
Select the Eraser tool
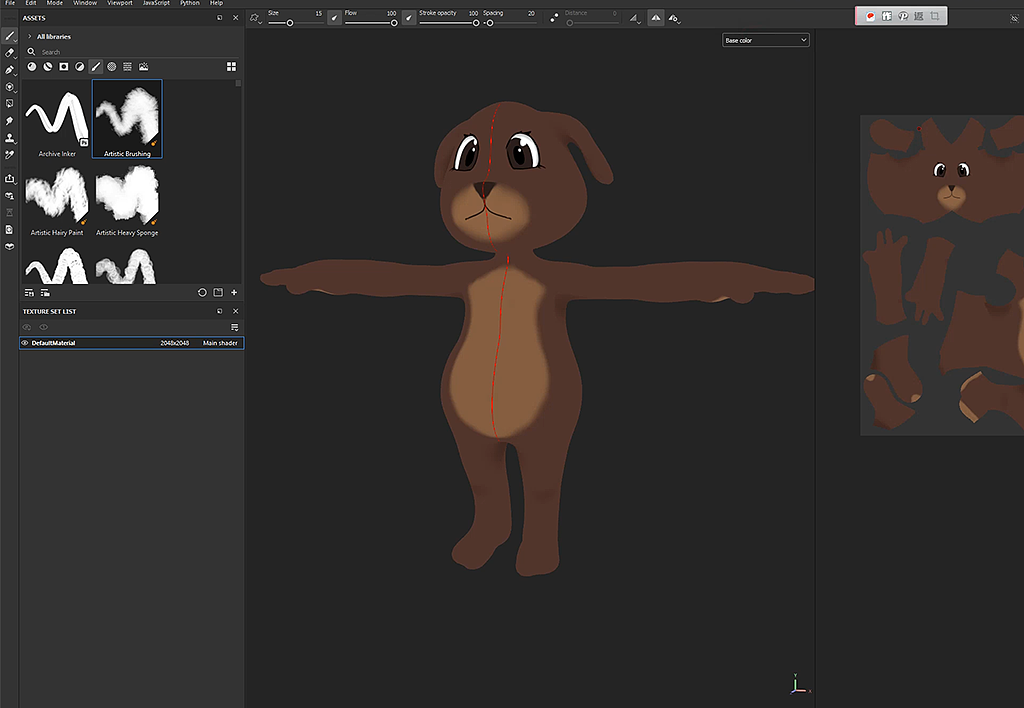10,52
